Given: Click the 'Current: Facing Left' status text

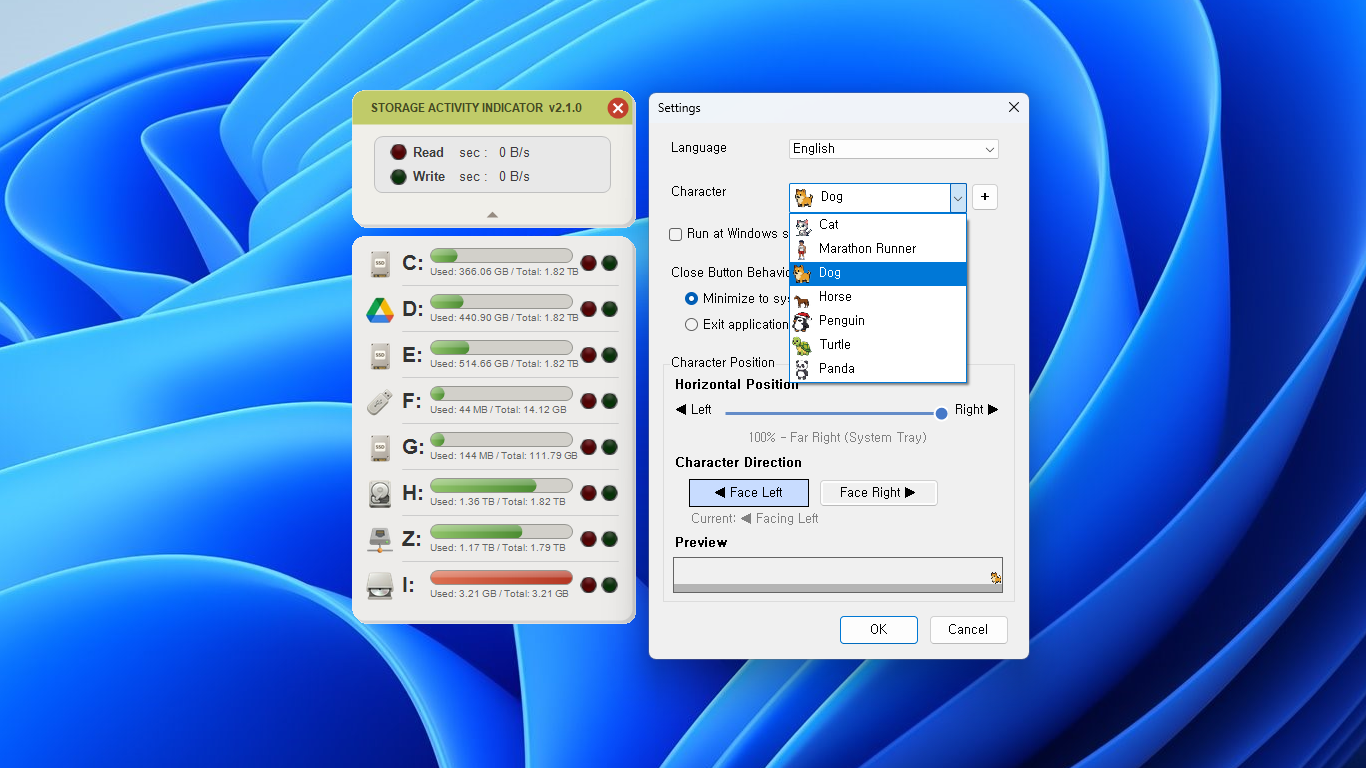Looking at the screenshot, I should 755,518.
